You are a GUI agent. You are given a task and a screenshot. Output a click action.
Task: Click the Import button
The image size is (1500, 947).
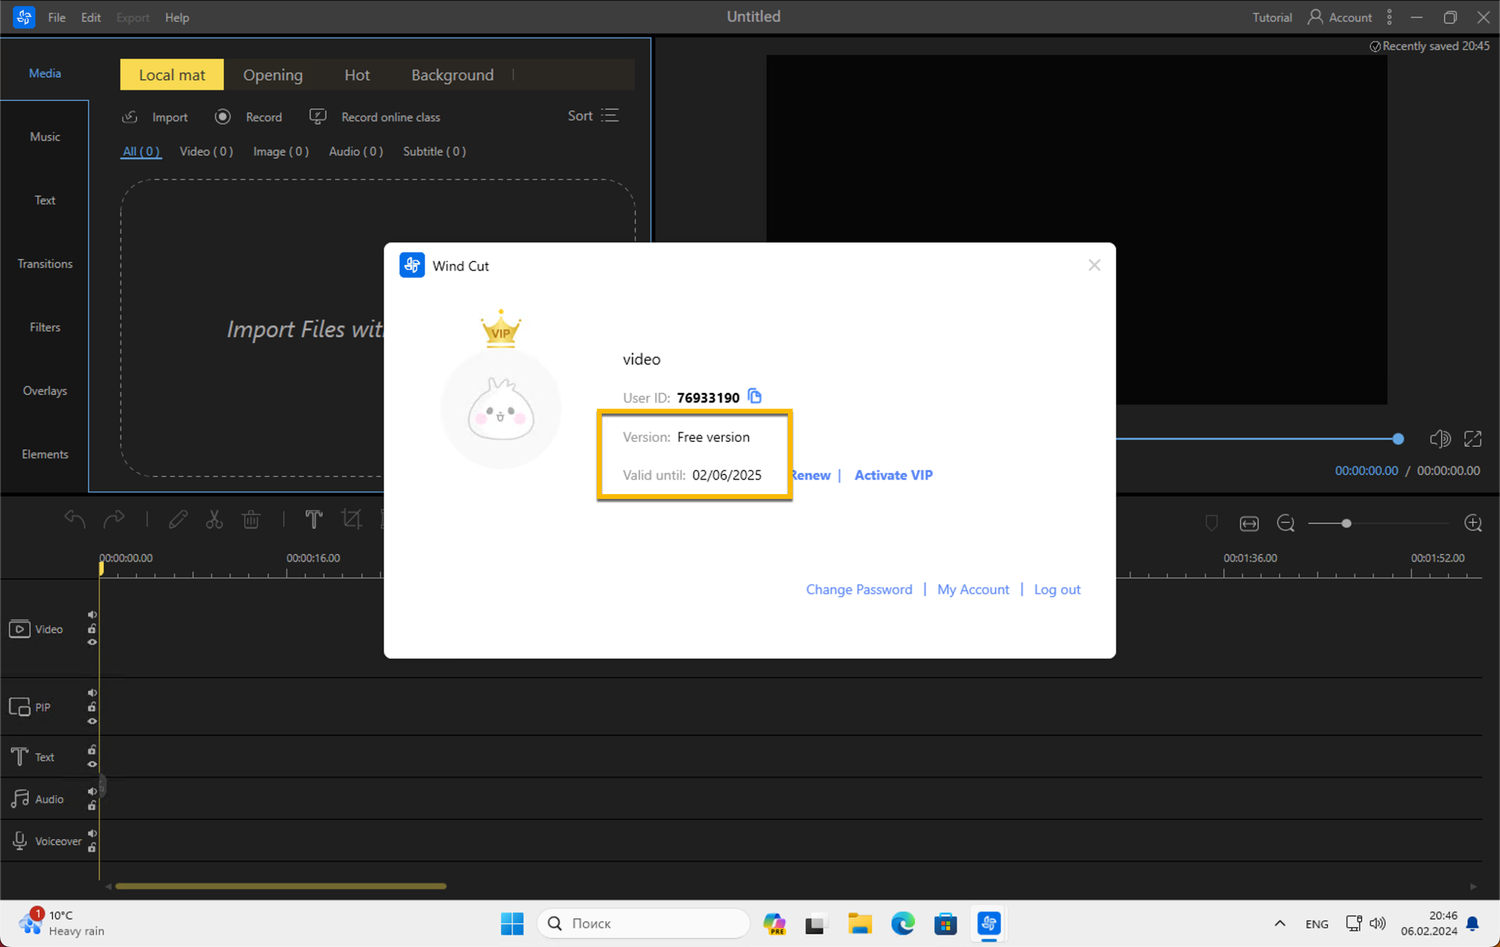155,117
